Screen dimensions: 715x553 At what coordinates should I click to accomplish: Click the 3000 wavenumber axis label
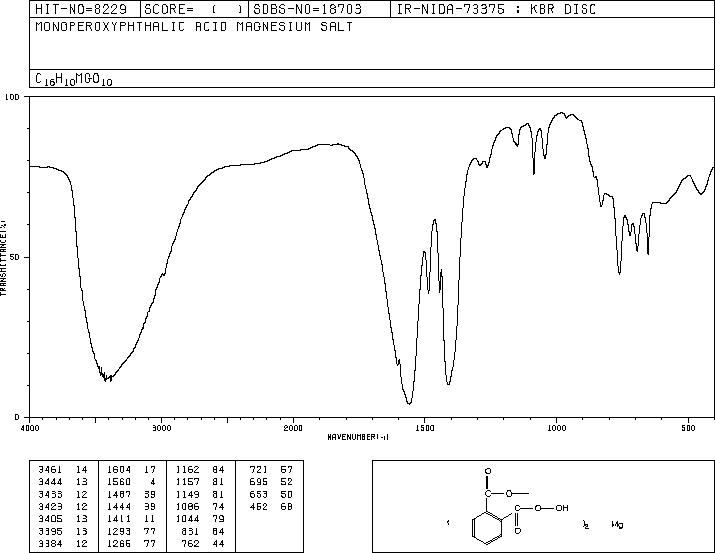click(x=161, y=428)
